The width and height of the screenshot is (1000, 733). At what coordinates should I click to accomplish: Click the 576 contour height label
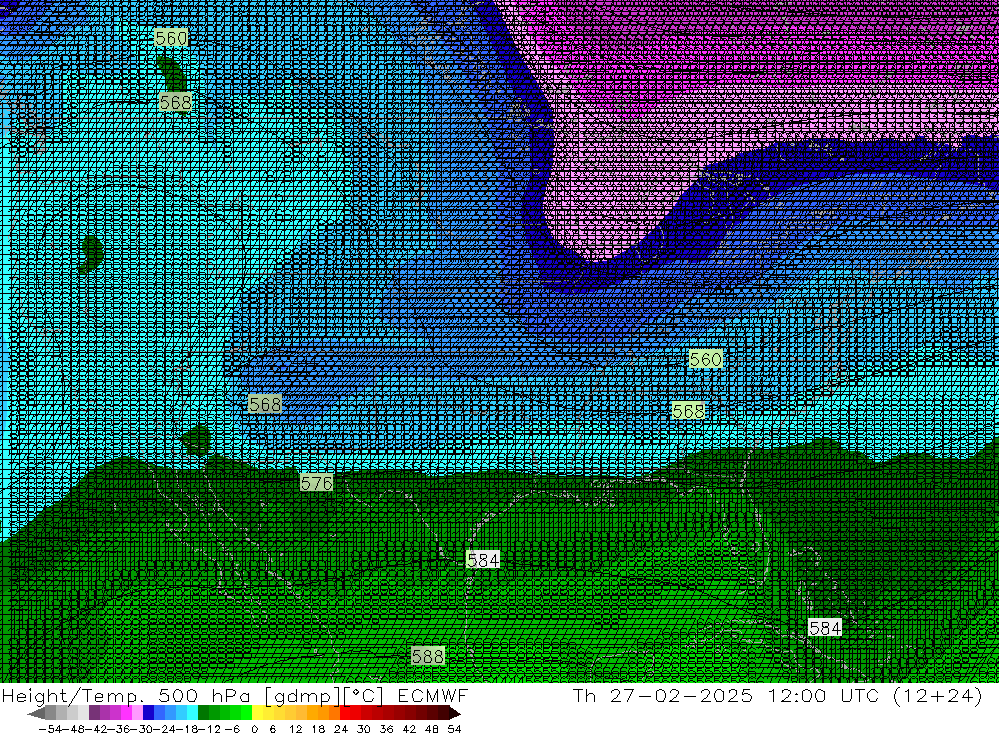tap(316, 483)
